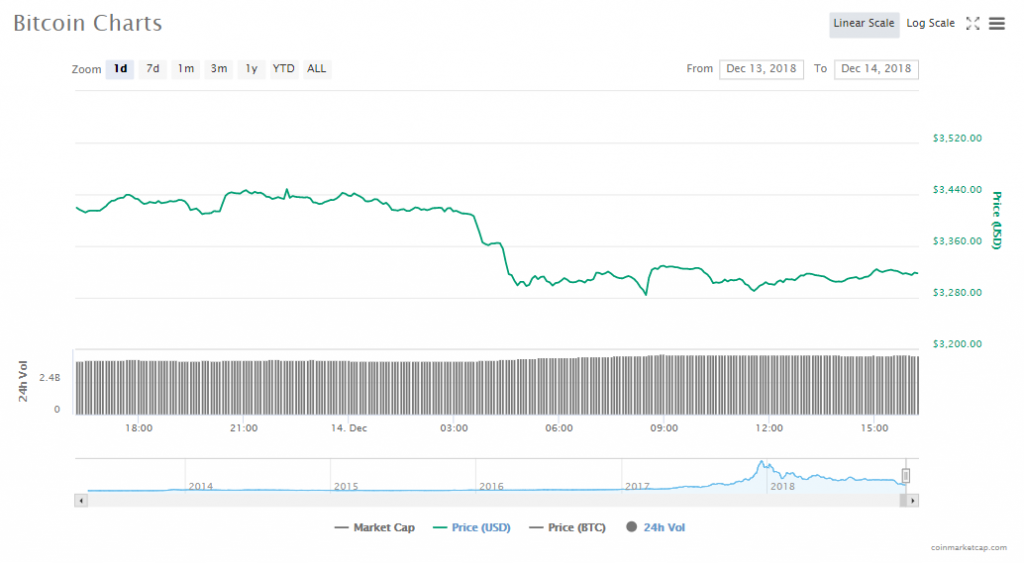The width and height of the screenshot is (1024, 563).
Task: Toggle Market Cap series in legend
Action: (x=377, y=527)
